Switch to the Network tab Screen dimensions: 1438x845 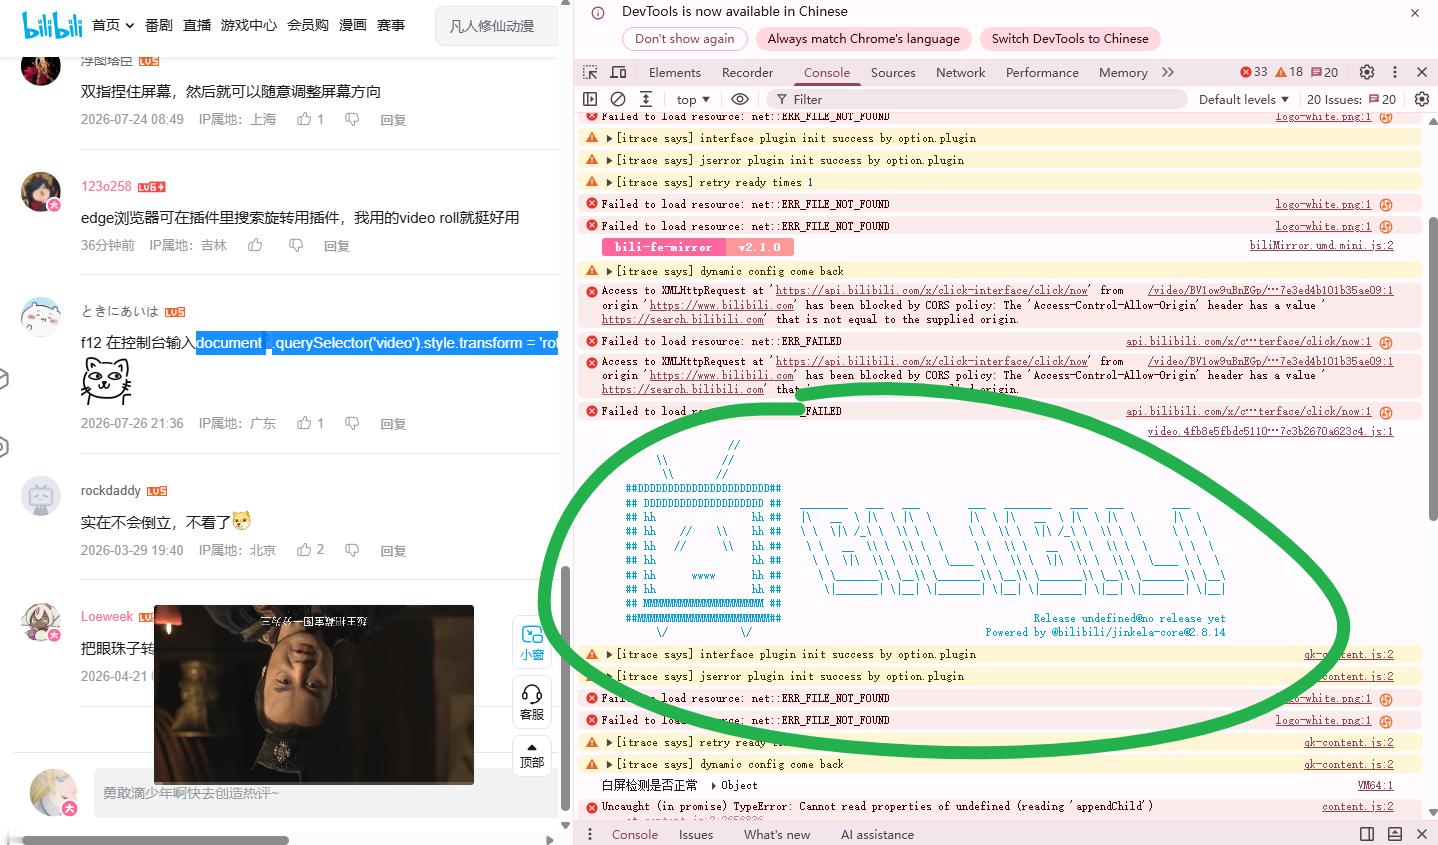coord(960,72)
